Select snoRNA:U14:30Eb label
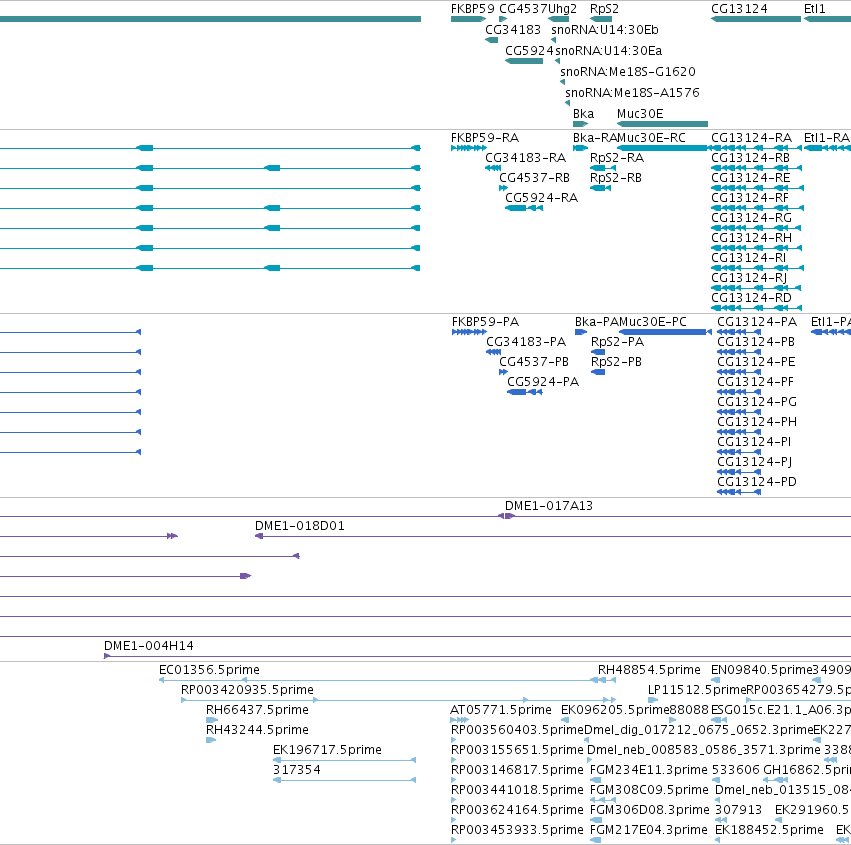The height and width of the screenshot is (845, 851). pos(605,29)
